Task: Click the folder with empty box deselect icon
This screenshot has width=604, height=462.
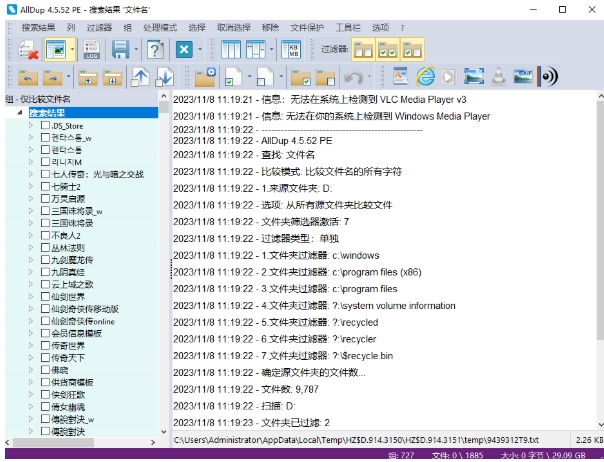Action: [x=325, y=77]
